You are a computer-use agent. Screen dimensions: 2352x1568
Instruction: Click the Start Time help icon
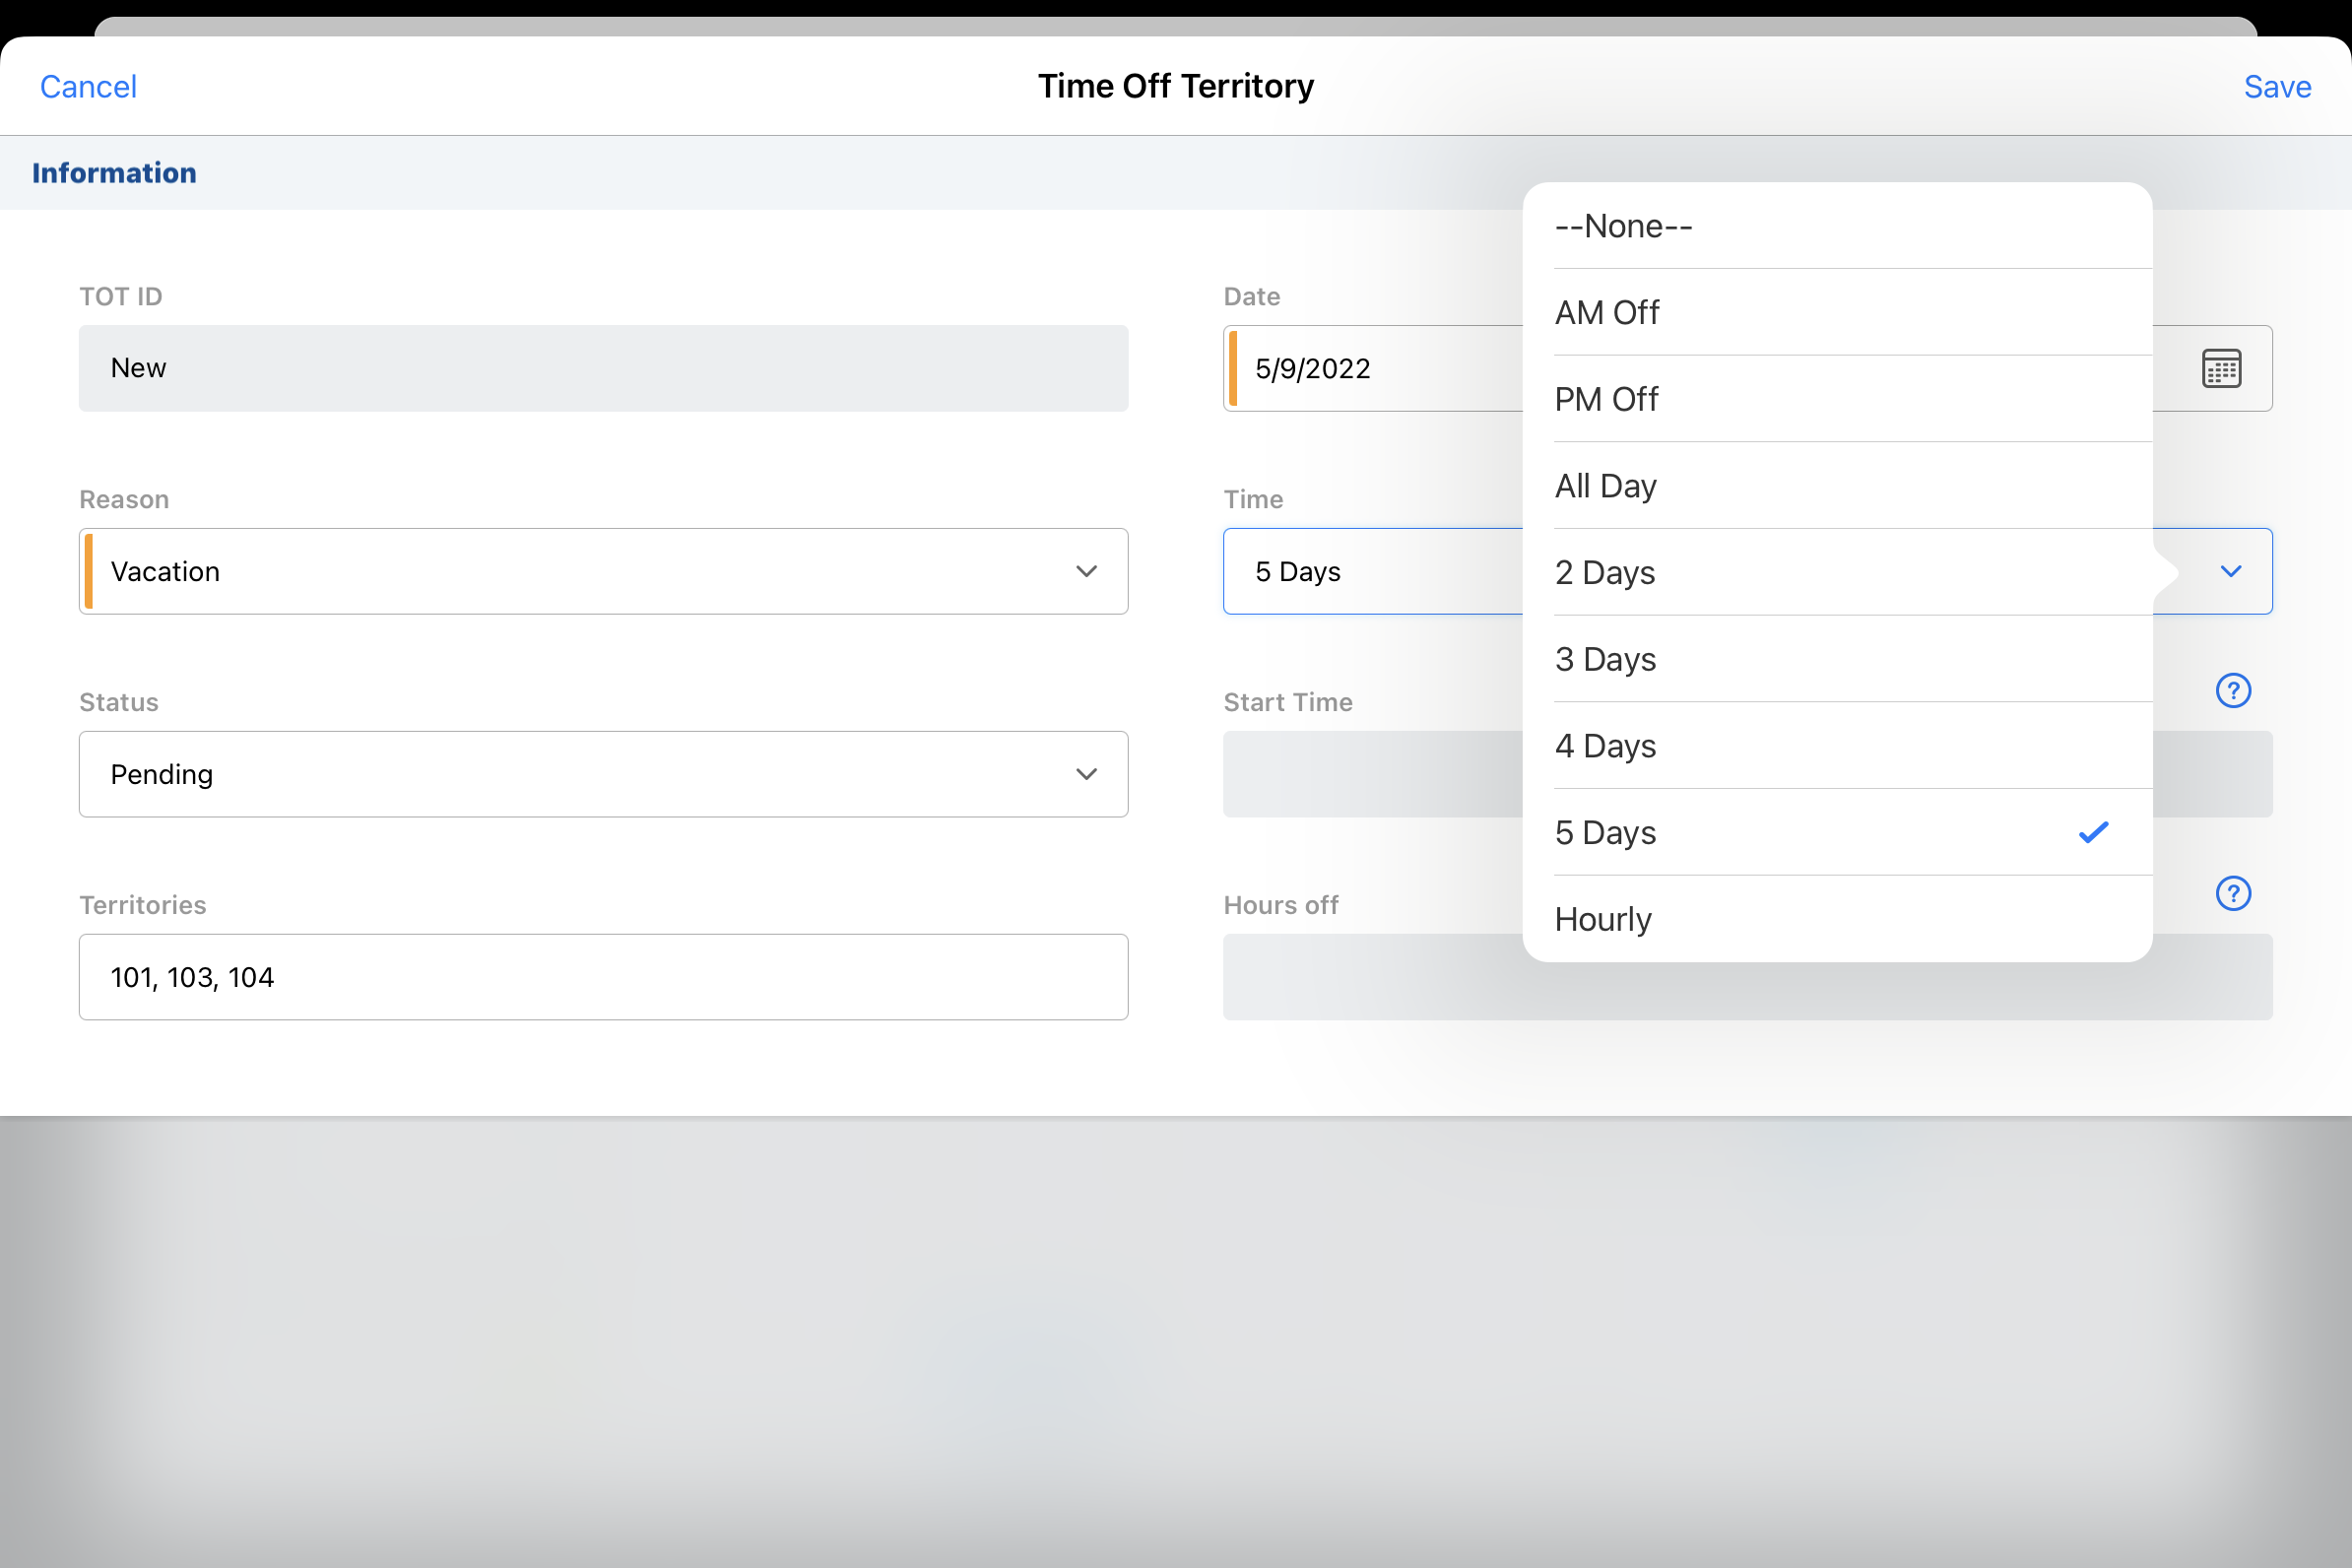[2232, 691]
